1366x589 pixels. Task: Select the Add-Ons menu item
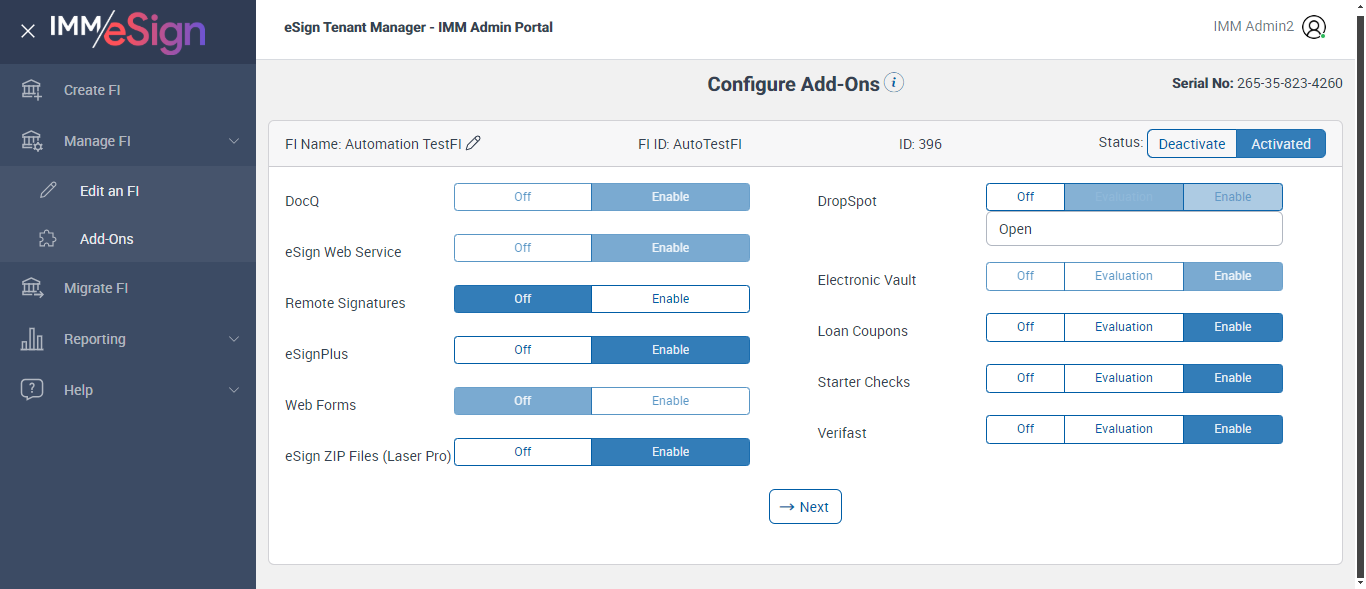tap(106, 239)
